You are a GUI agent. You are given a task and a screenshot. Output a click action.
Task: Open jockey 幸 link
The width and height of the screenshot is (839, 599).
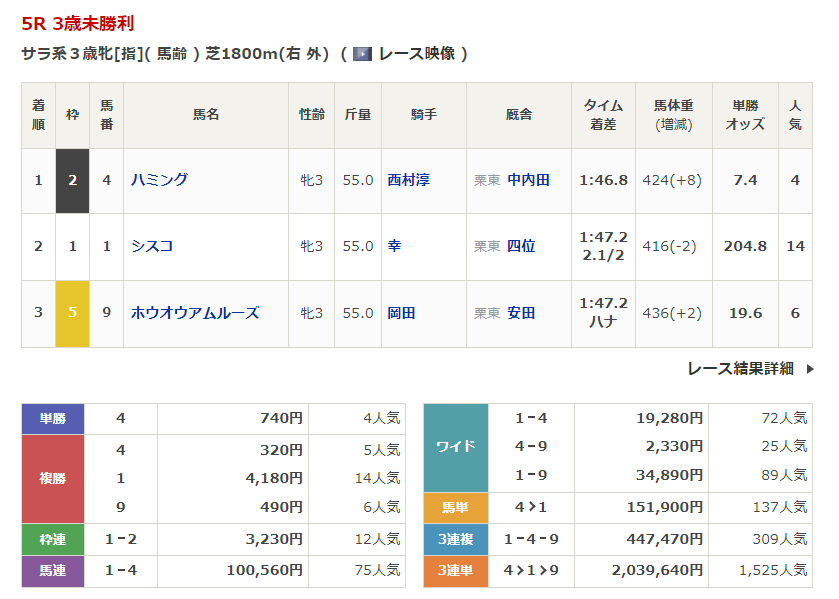click(x=394, y=245)
